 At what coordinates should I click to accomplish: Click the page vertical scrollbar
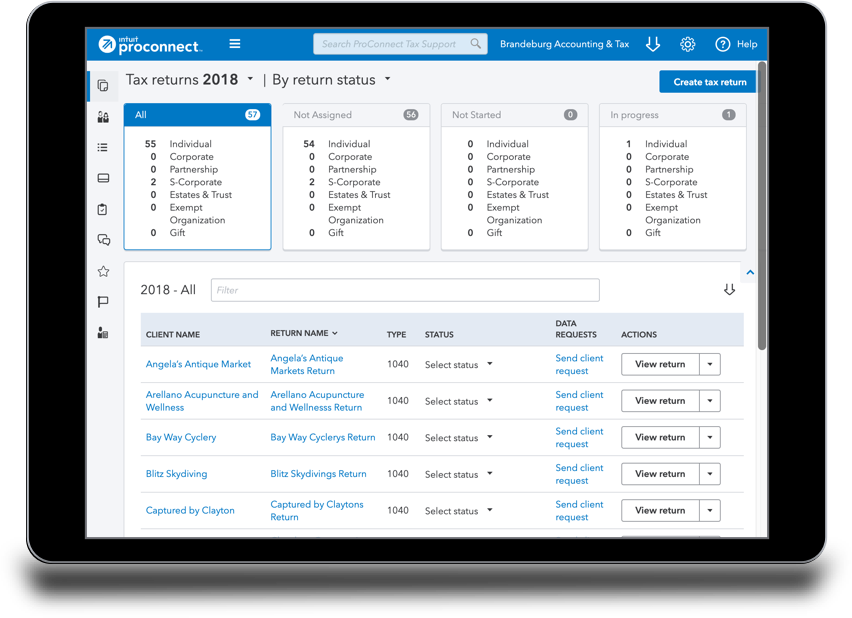click(x=762, y=207)
